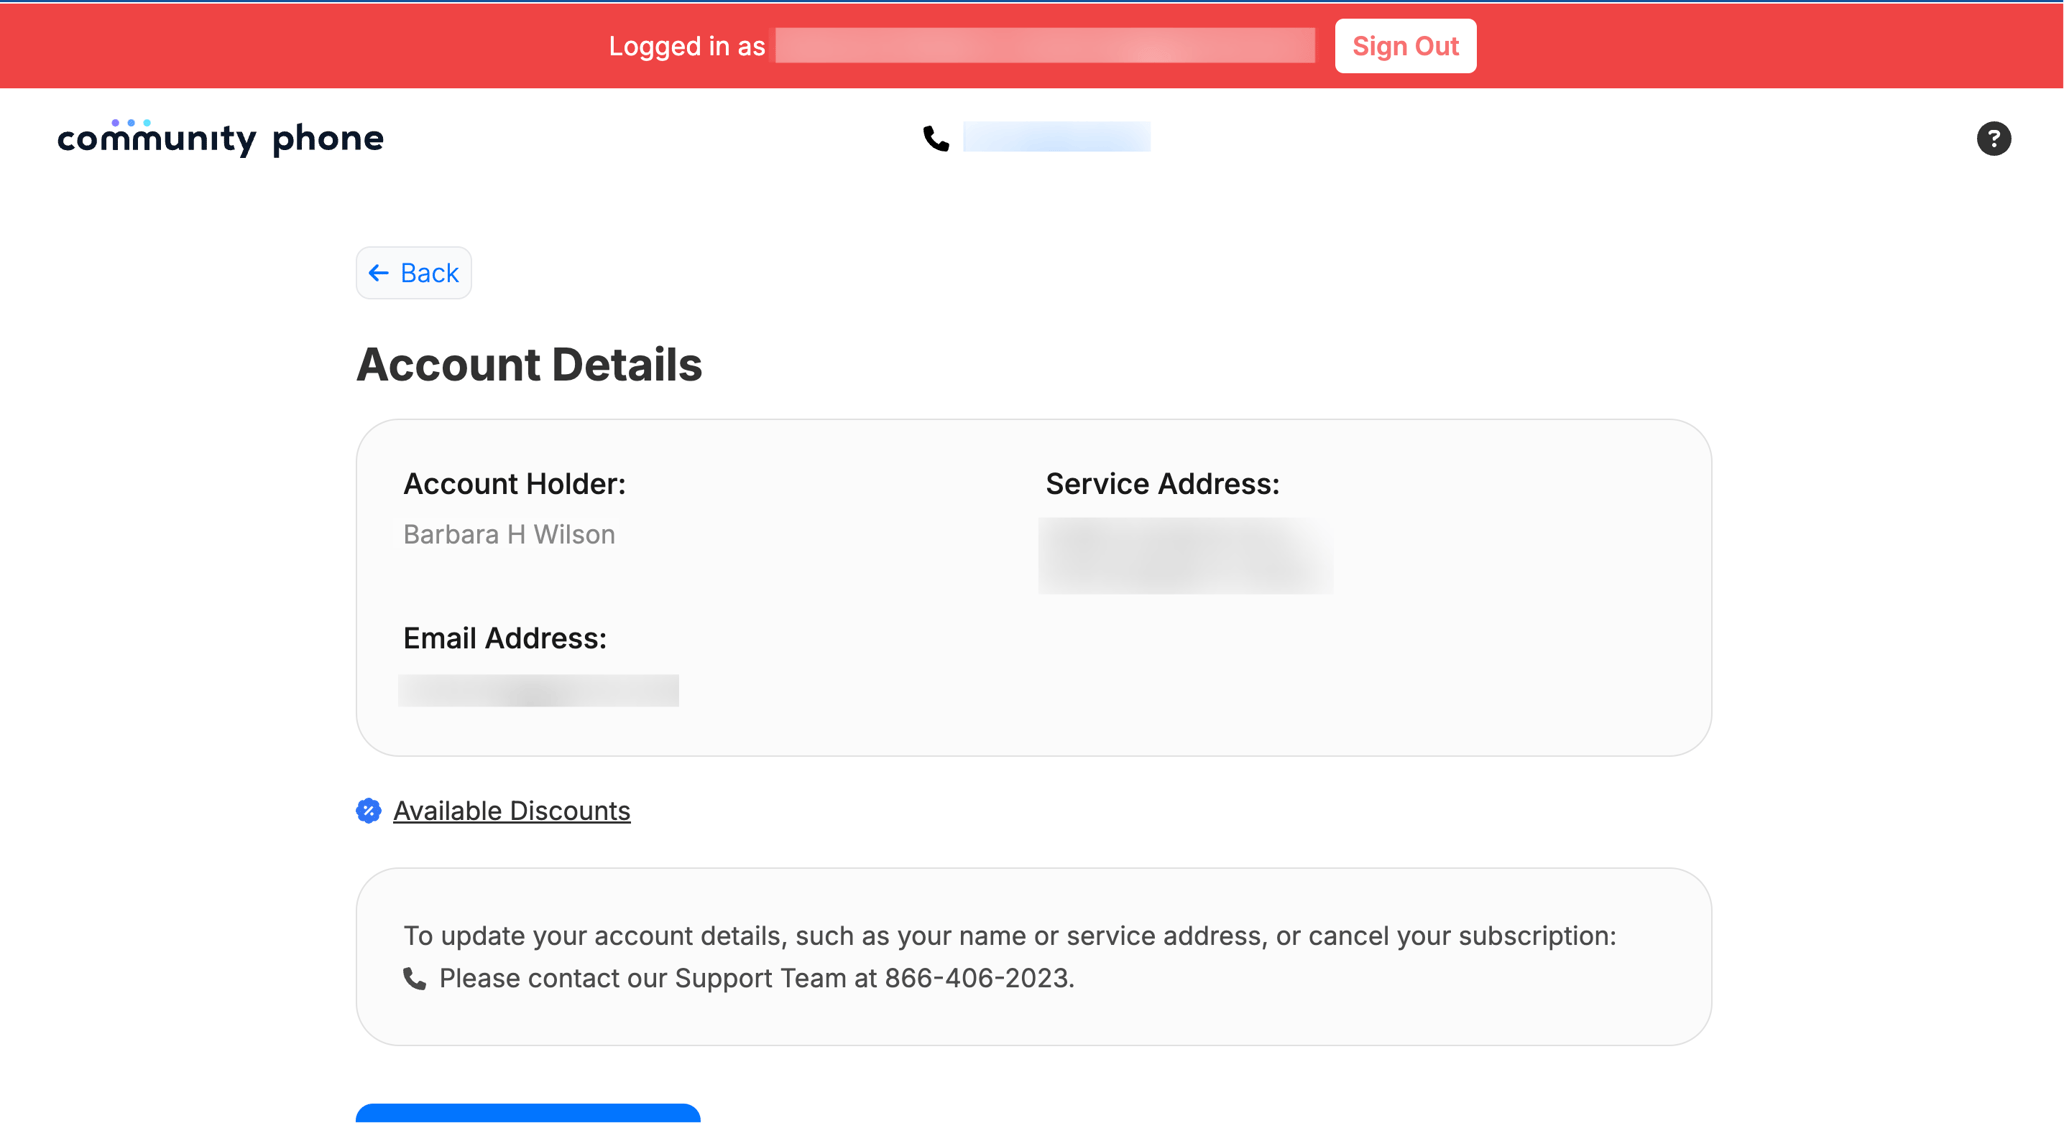Click the blurred Email Address value

(x=538, y=690)
